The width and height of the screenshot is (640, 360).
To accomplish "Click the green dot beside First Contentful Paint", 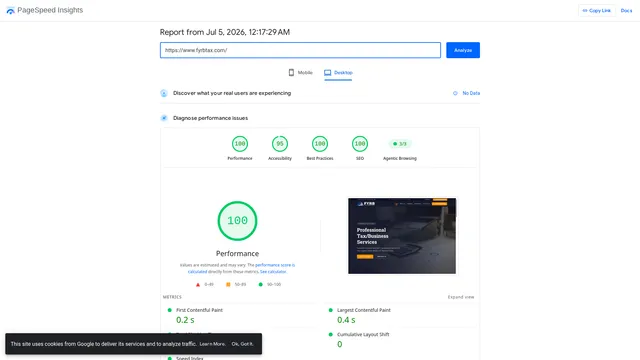I will (x=169, y=310).
